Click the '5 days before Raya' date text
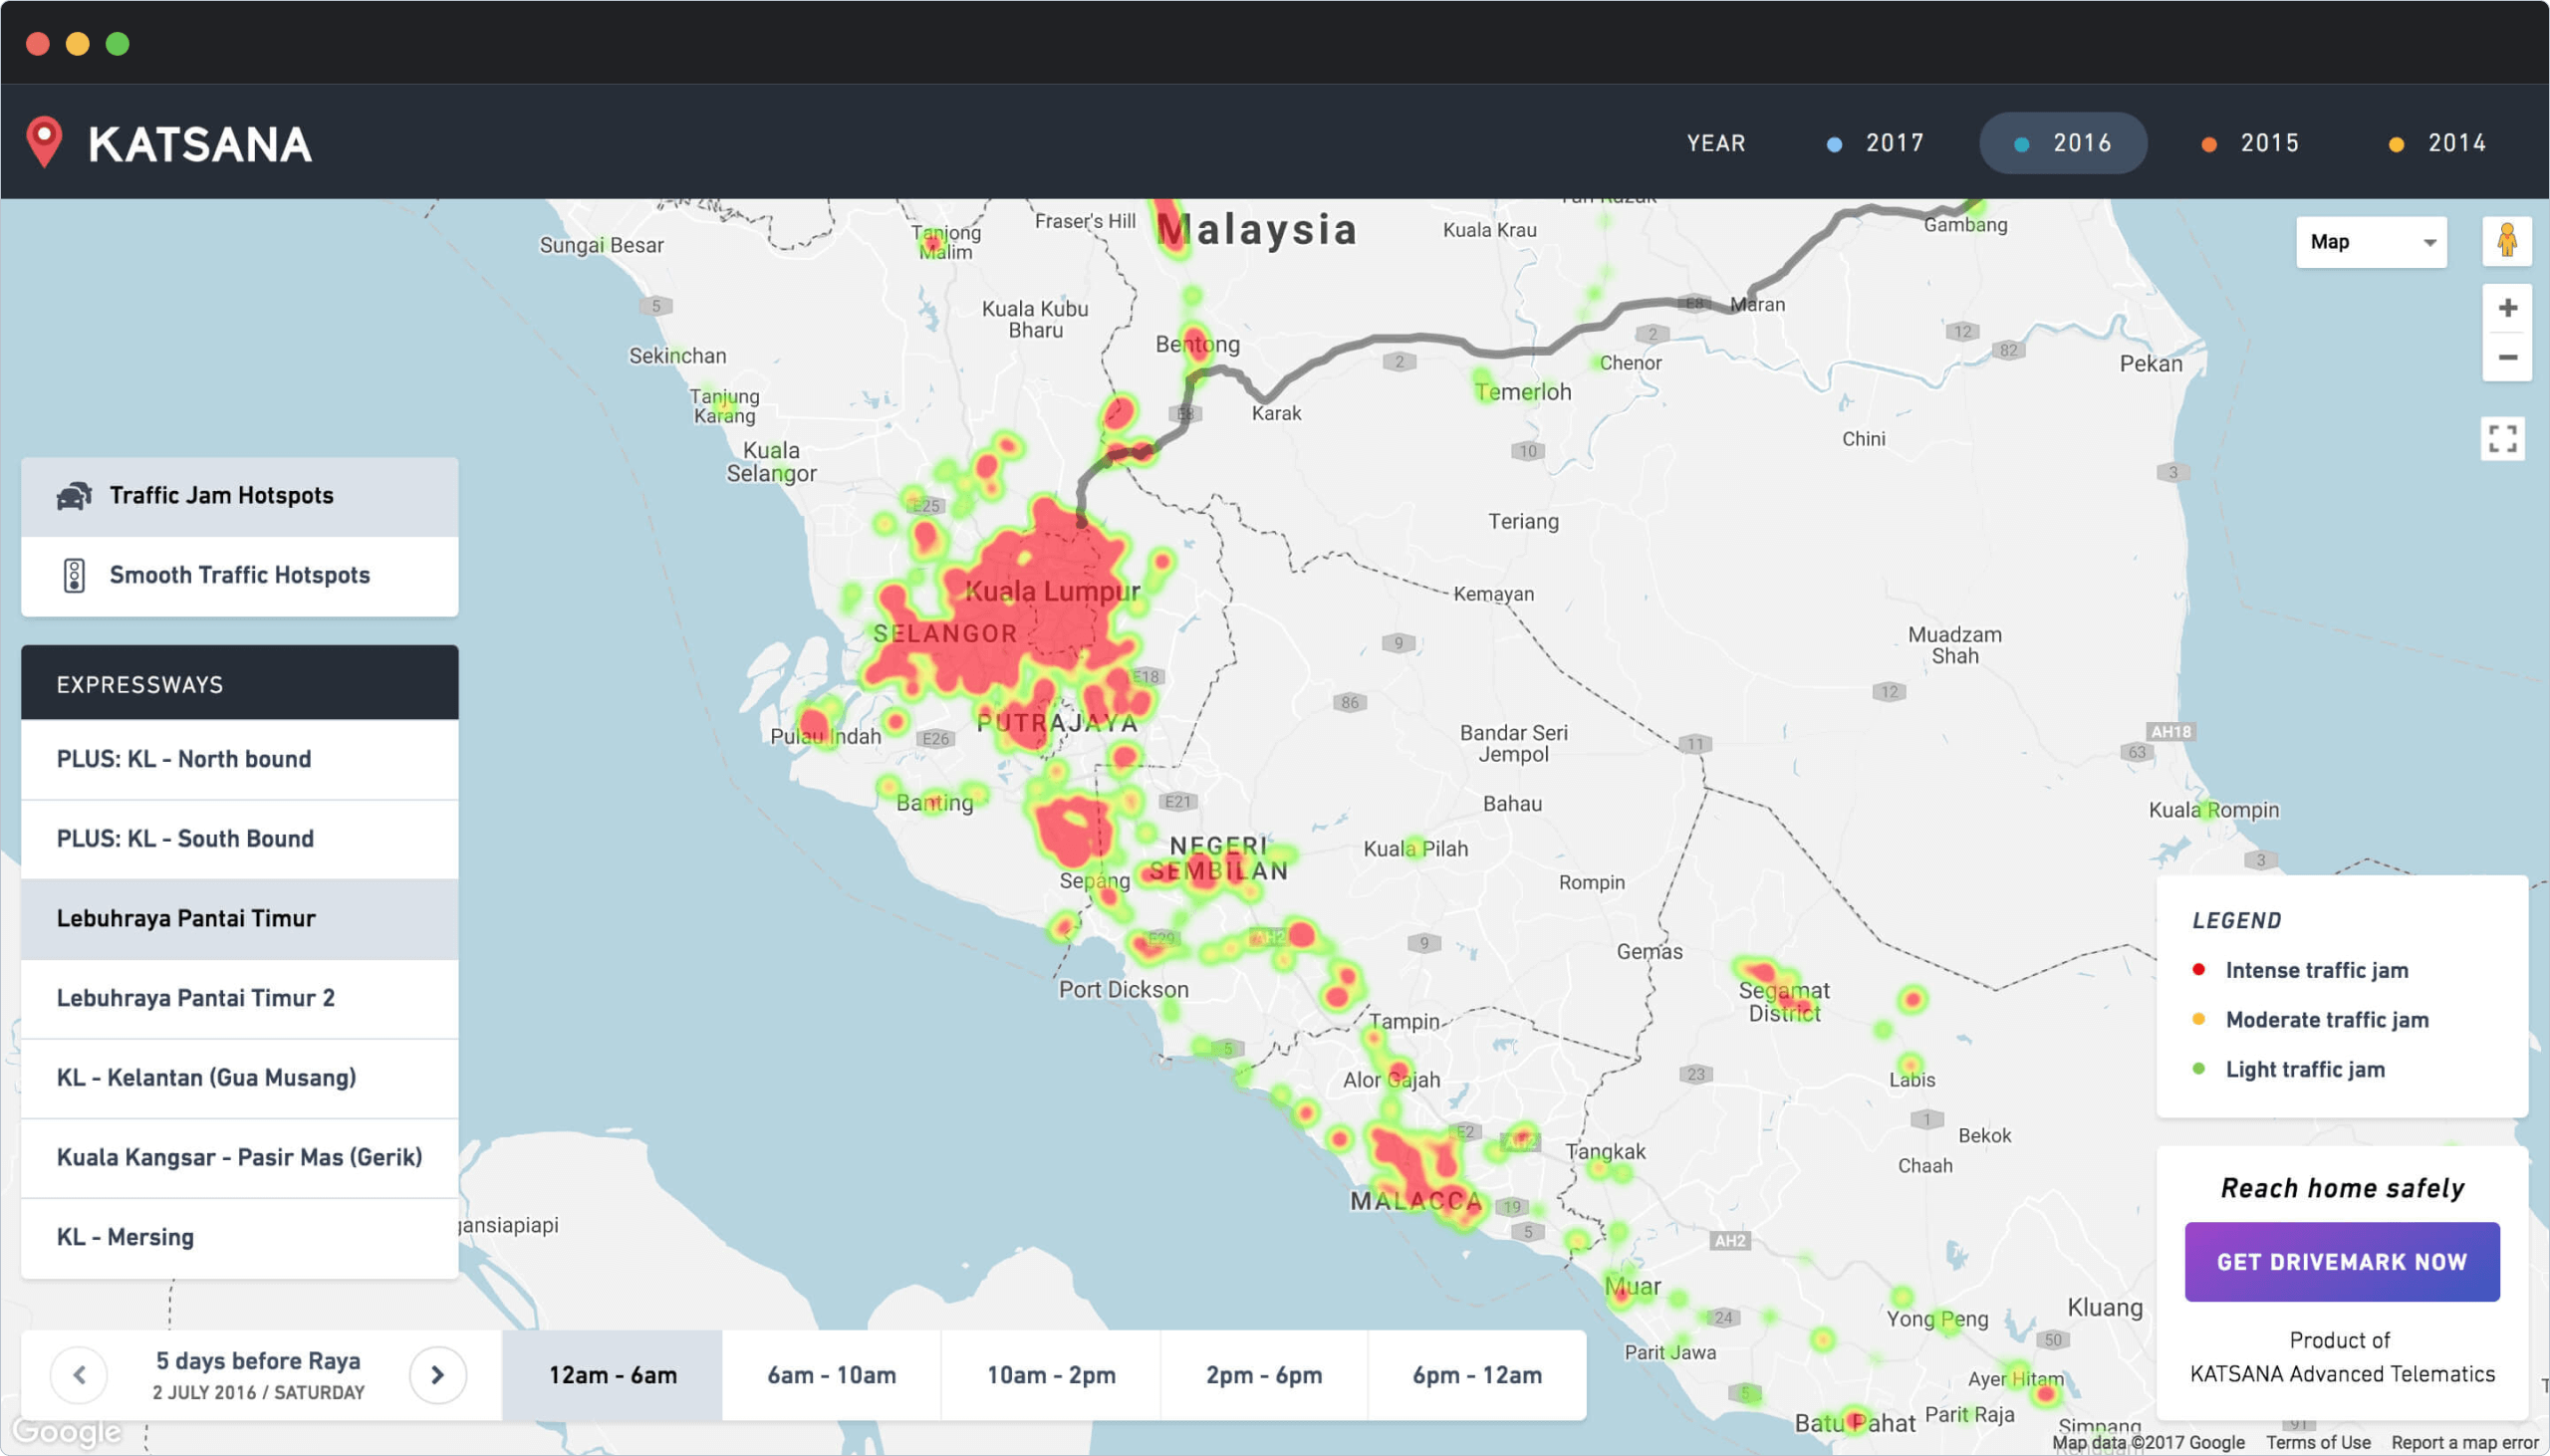The width and height of the screenshot is (2550, 1456). click(258, 1361)
